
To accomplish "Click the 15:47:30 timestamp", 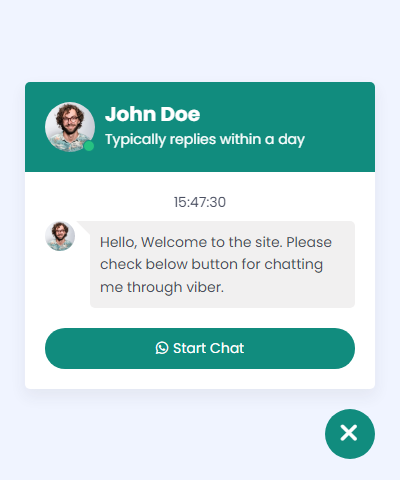I will pos(200,202).
